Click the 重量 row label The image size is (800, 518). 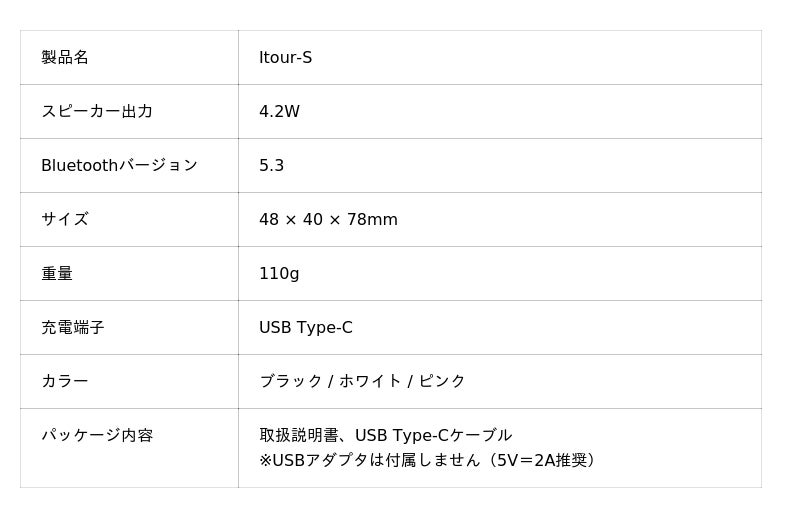[x=57, y=274]
